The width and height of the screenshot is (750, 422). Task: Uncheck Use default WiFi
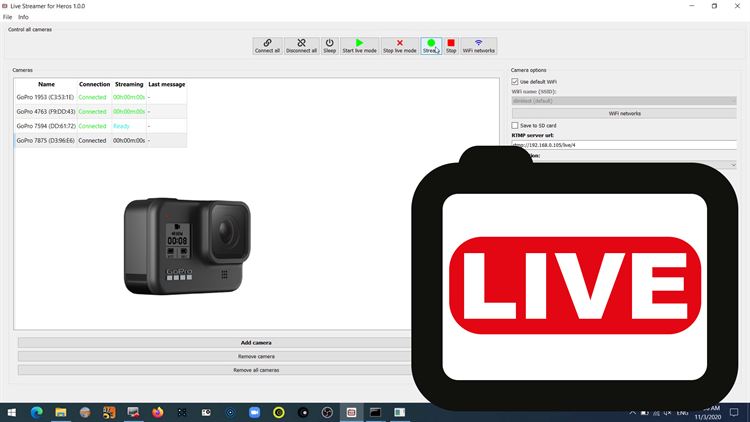[515, 82]
